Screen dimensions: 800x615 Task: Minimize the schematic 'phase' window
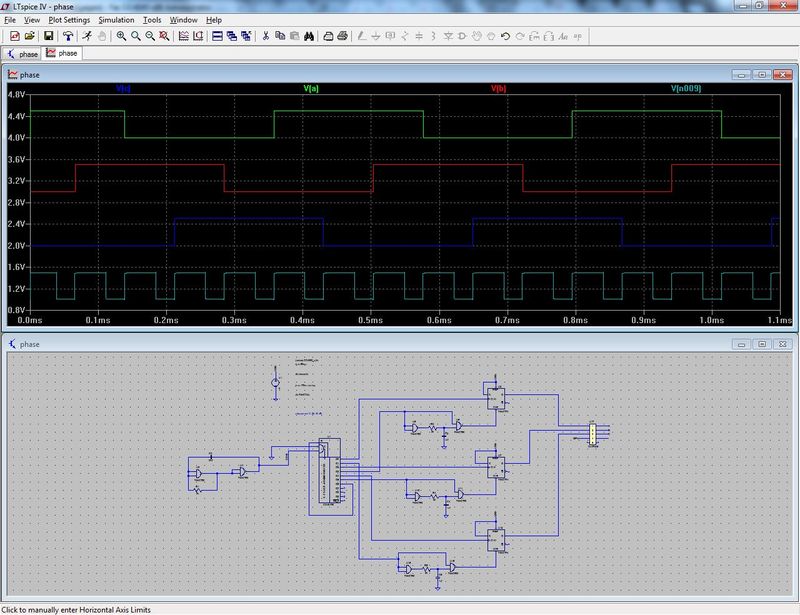pos(741,344)
